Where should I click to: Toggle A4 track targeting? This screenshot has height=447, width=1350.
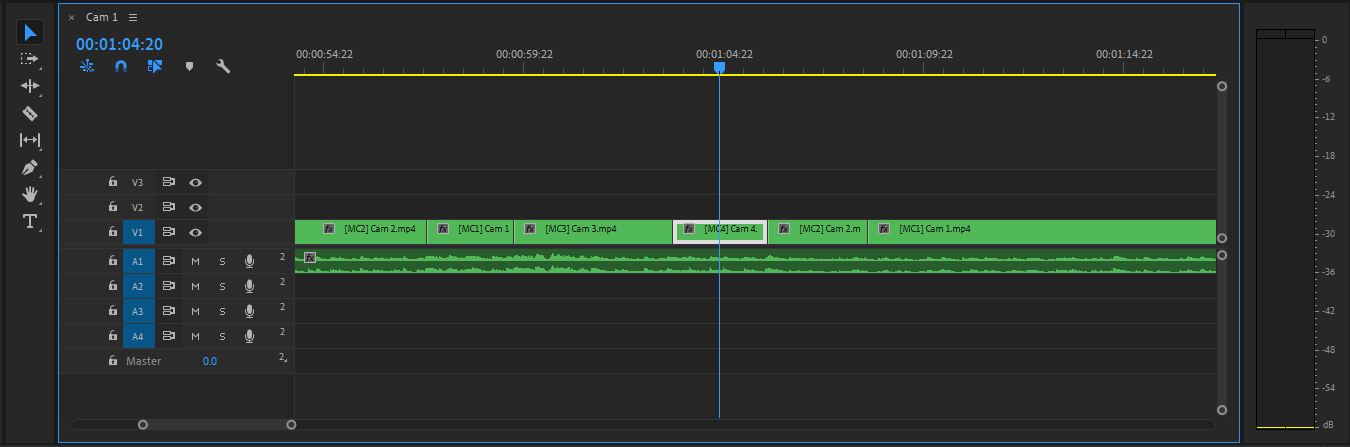[138, 336]
